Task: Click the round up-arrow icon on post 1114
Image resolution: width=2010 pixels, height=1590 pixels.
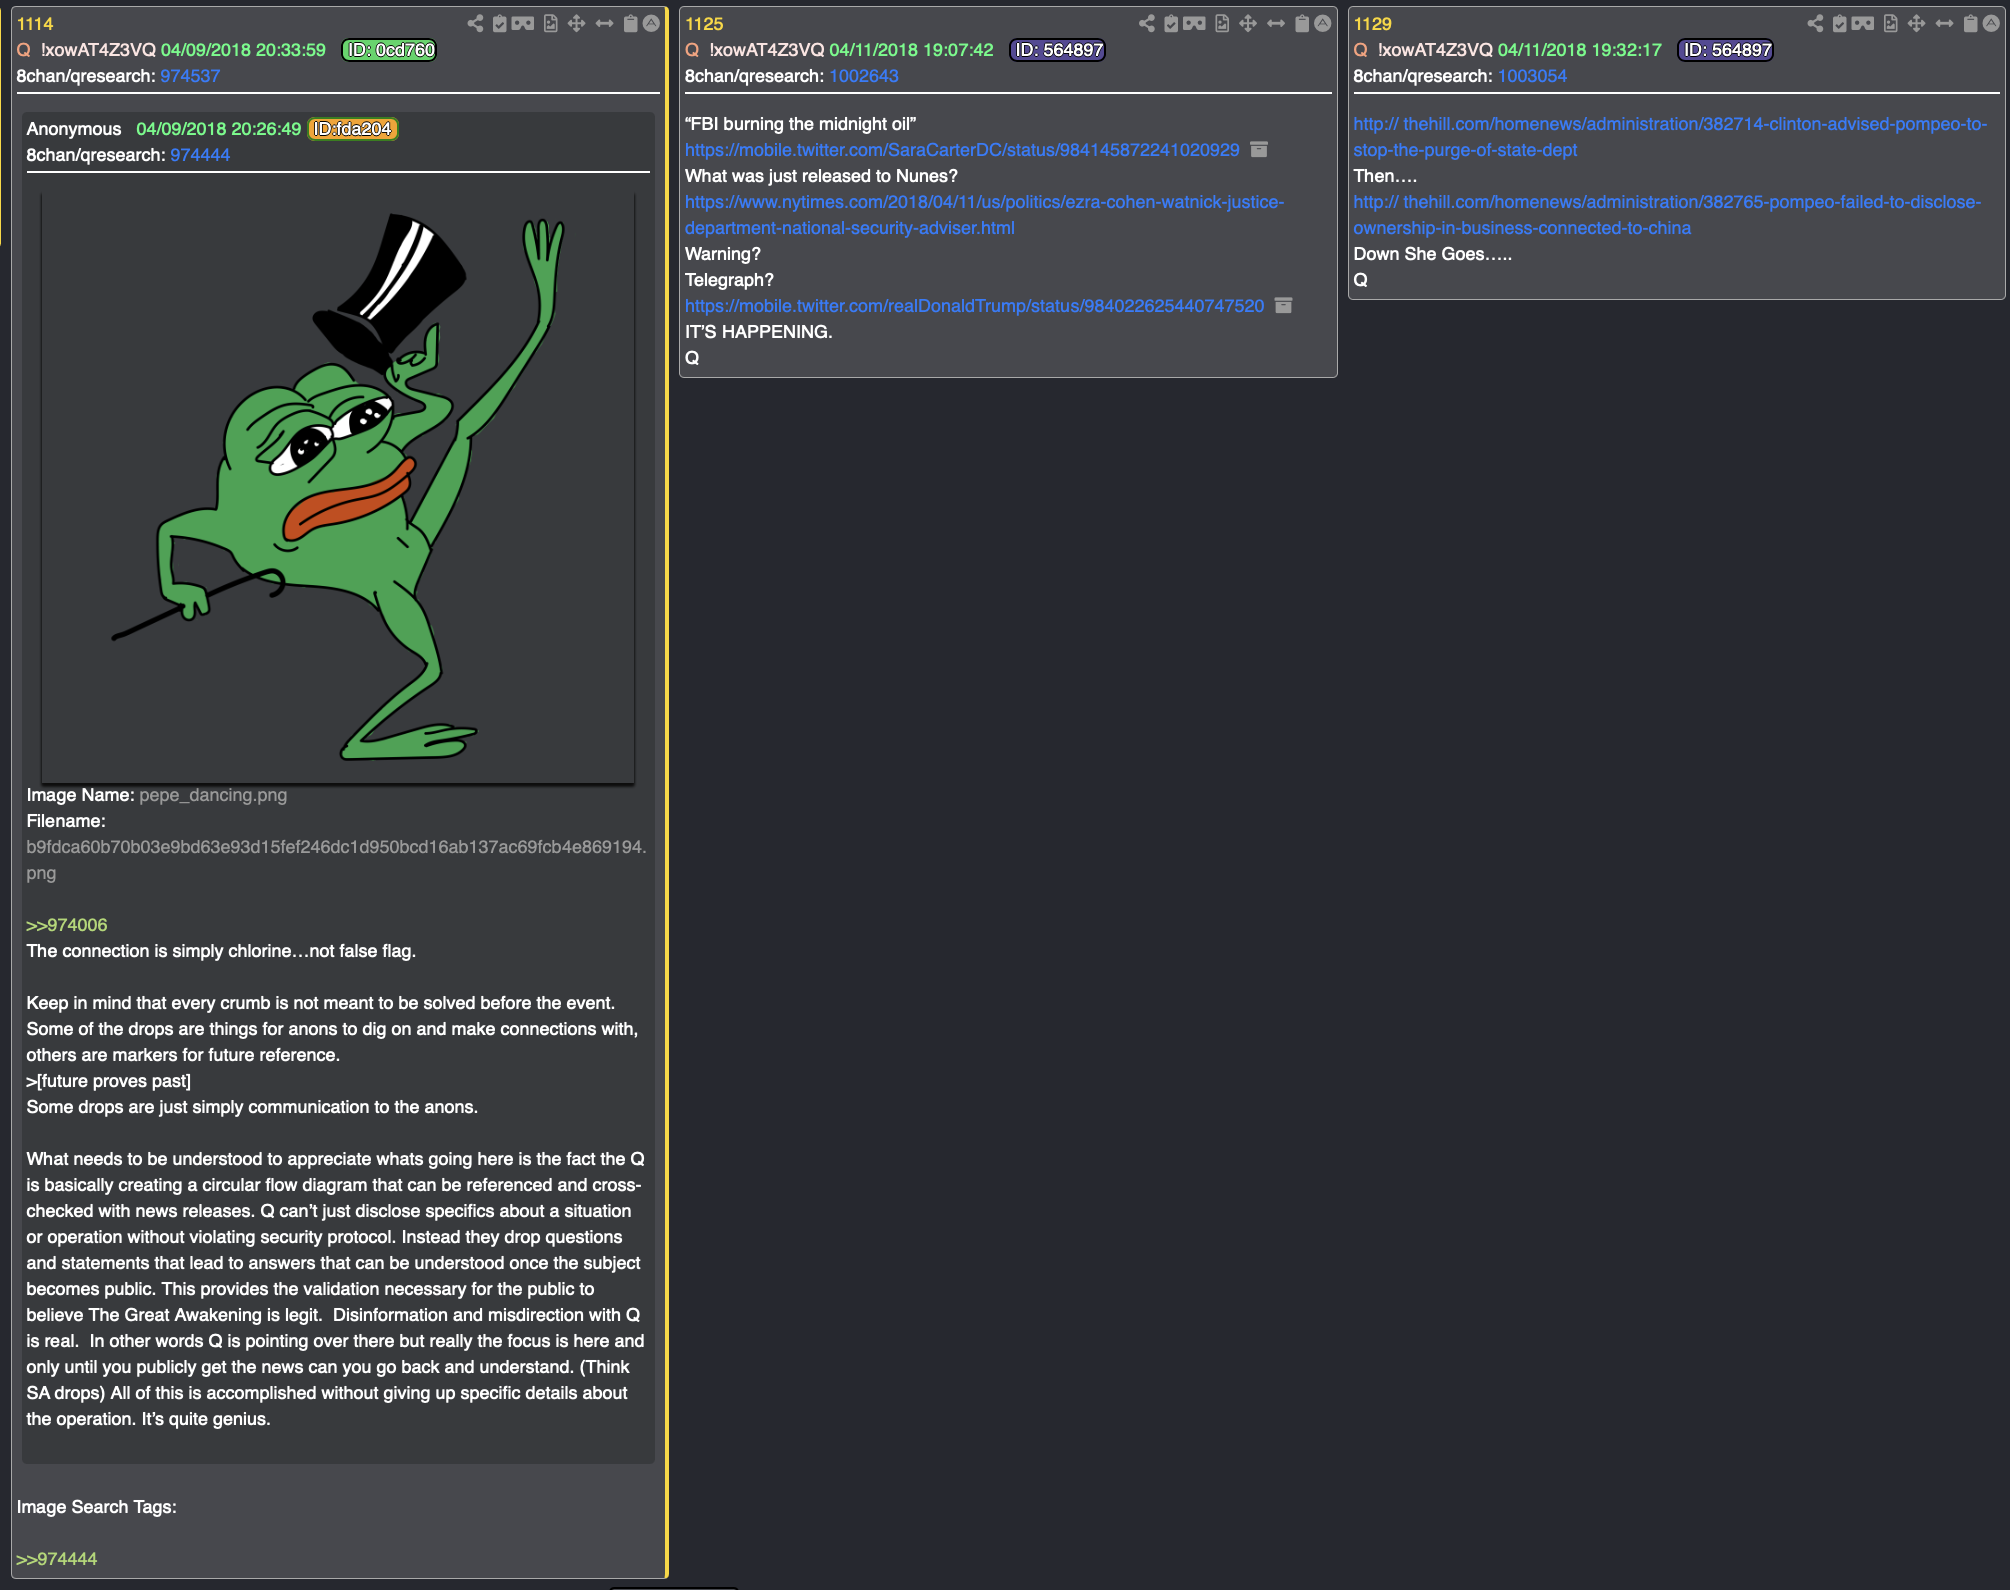Action: click(651, 23)
